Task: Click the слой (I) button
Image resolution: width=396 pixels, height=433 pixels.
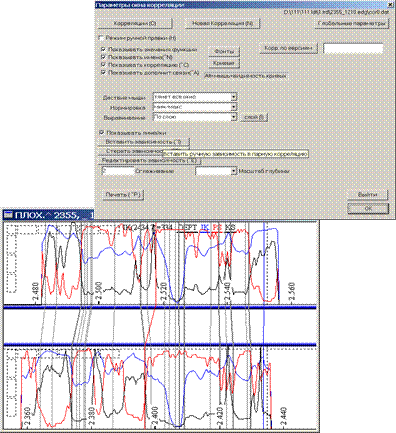Action: [254, 118]
